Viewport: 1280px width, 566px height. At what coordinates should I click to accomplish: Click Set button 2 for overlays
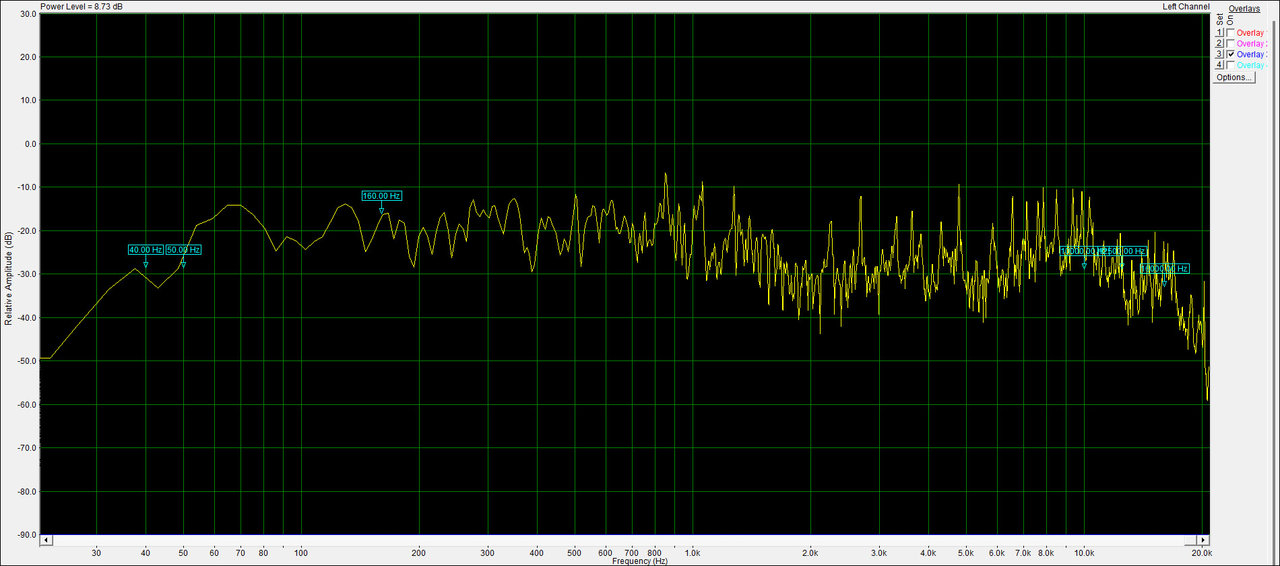[1219, 44]
